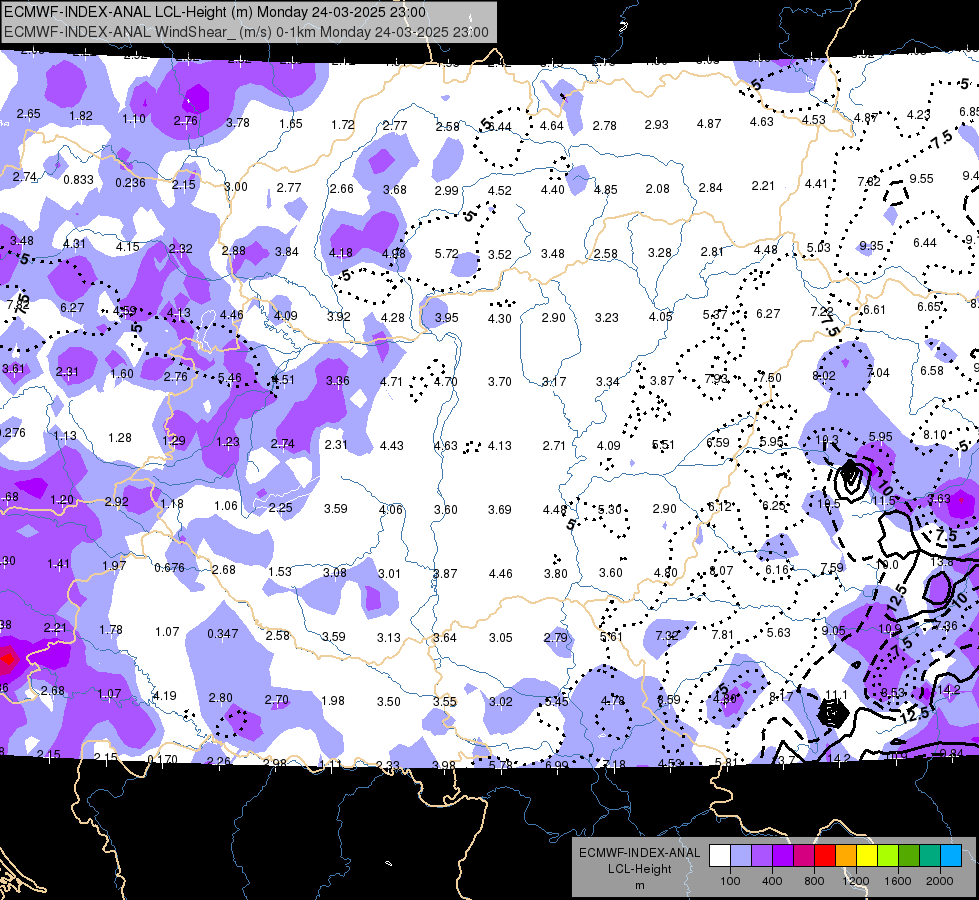This screenshot has height=900, width=979.
Task: Click the wind shear value '9.05'
Action: 834,631
